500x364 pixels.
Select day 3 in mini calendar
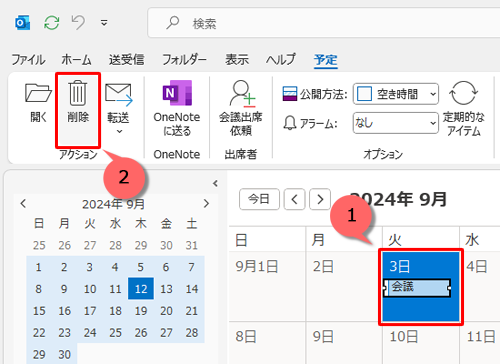[89, 267]
